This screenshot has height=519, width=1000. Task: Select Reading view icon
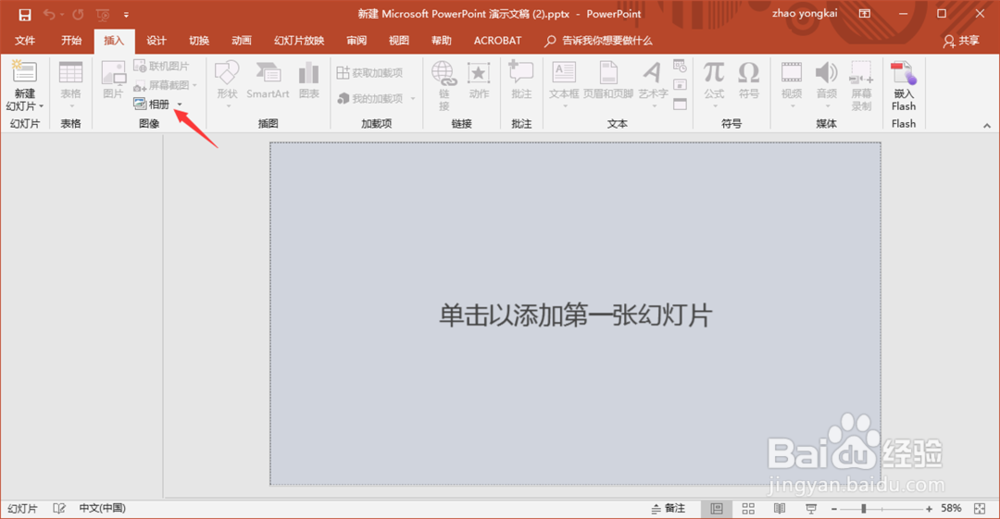[x=779, y=508]
